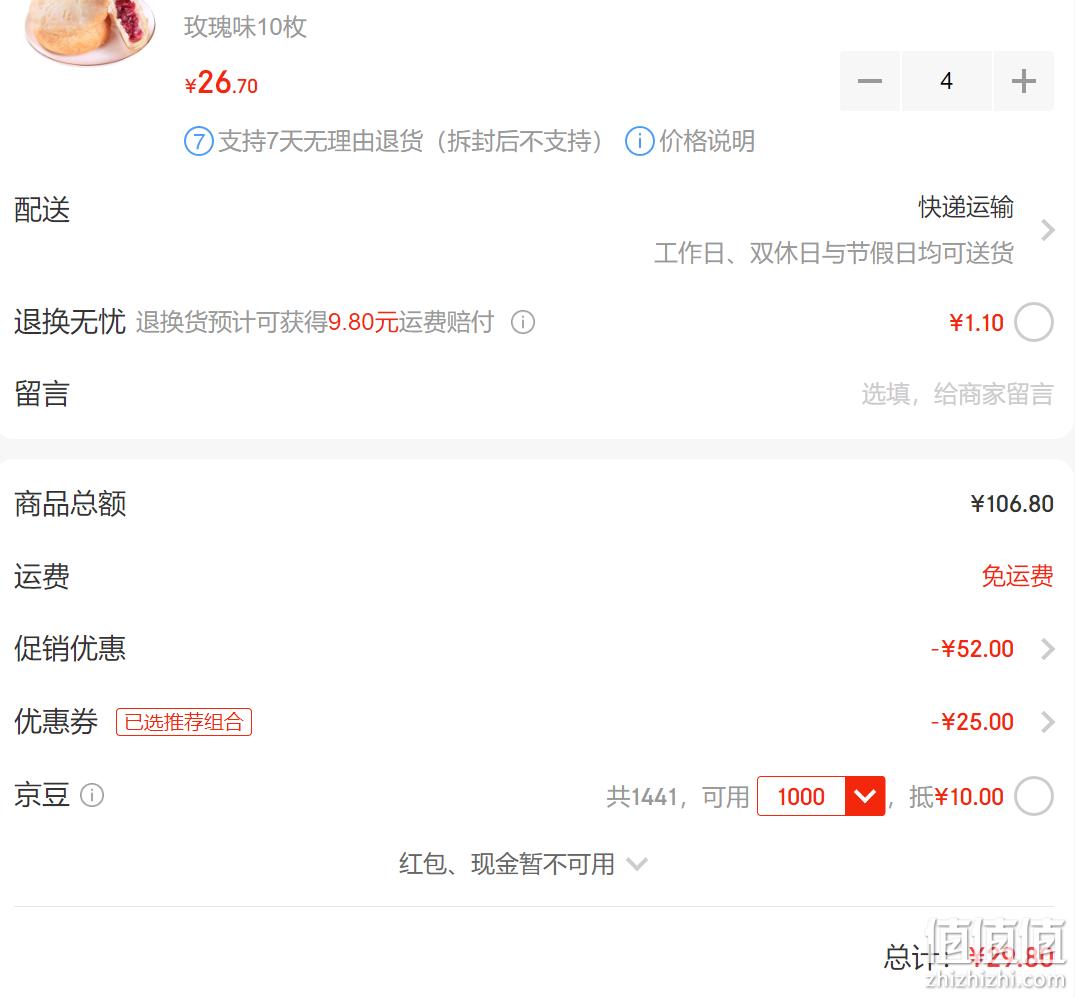Click the 支持7天无理由退货 policy text
Screen dimensions: 1075x997
point(410,141)
